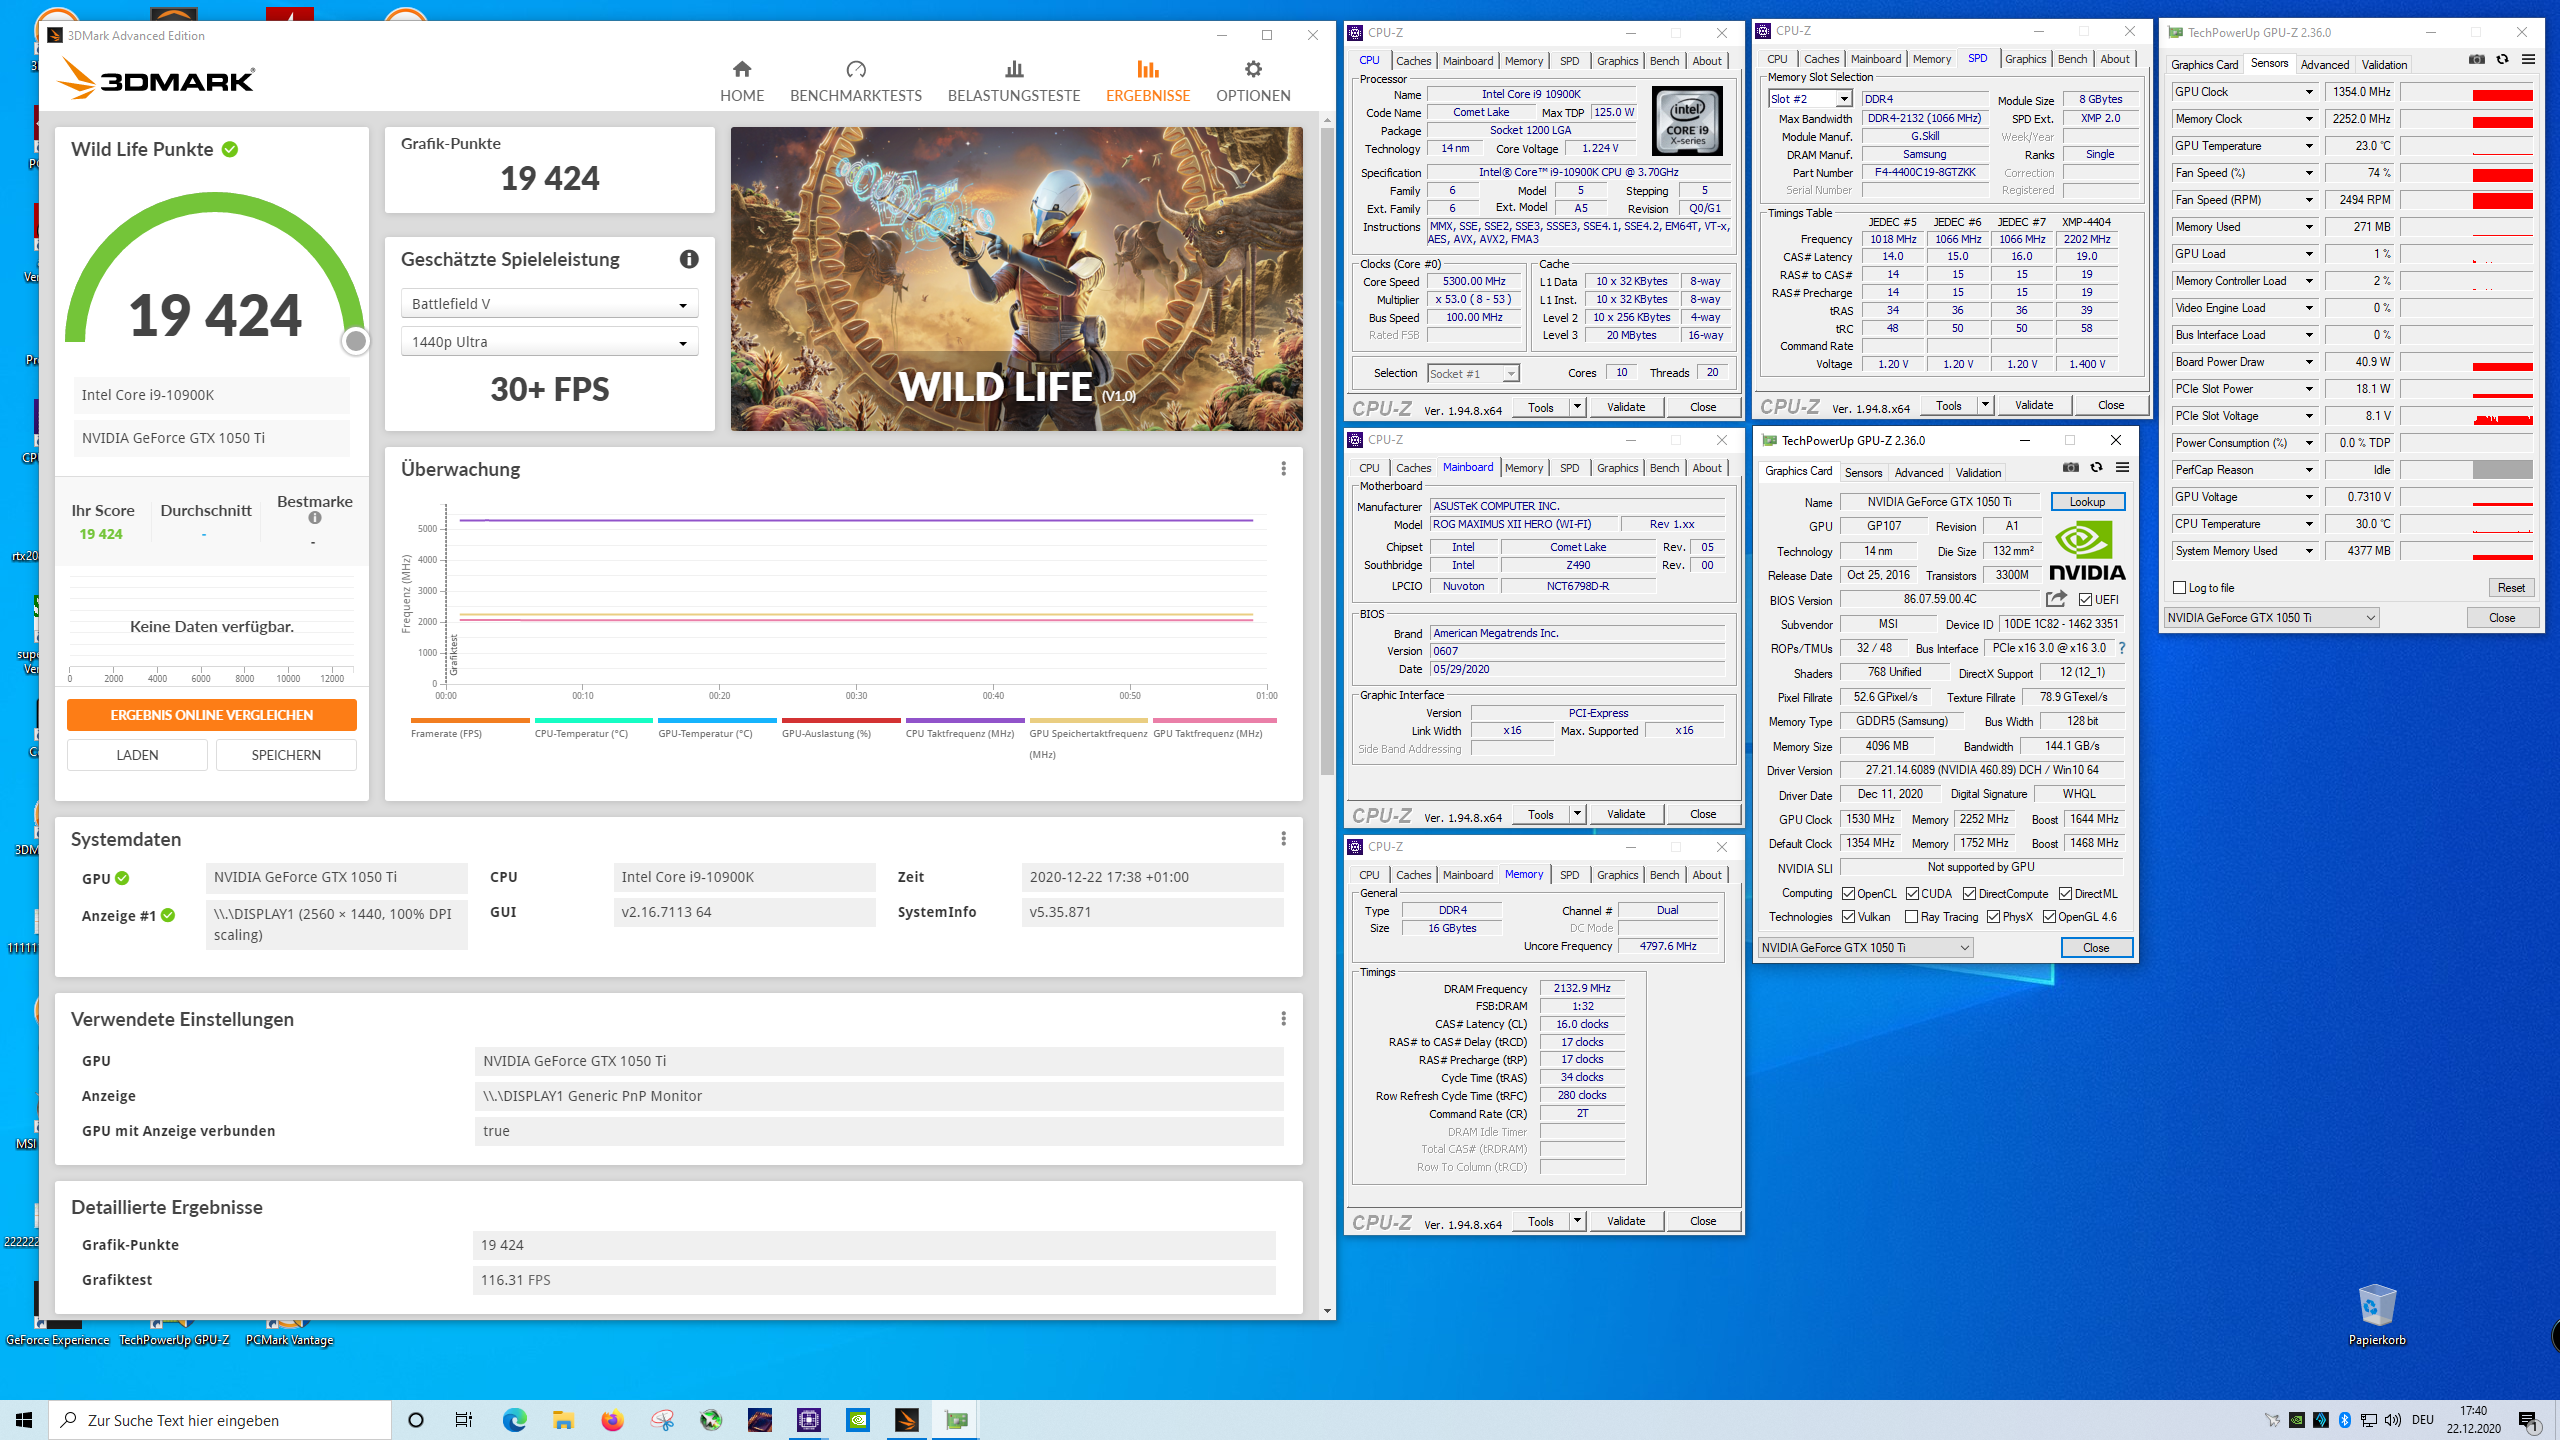Open hamburger menu in GPU-Z sensors window
This screenshot has width=2560, height=1440.
2529,60
